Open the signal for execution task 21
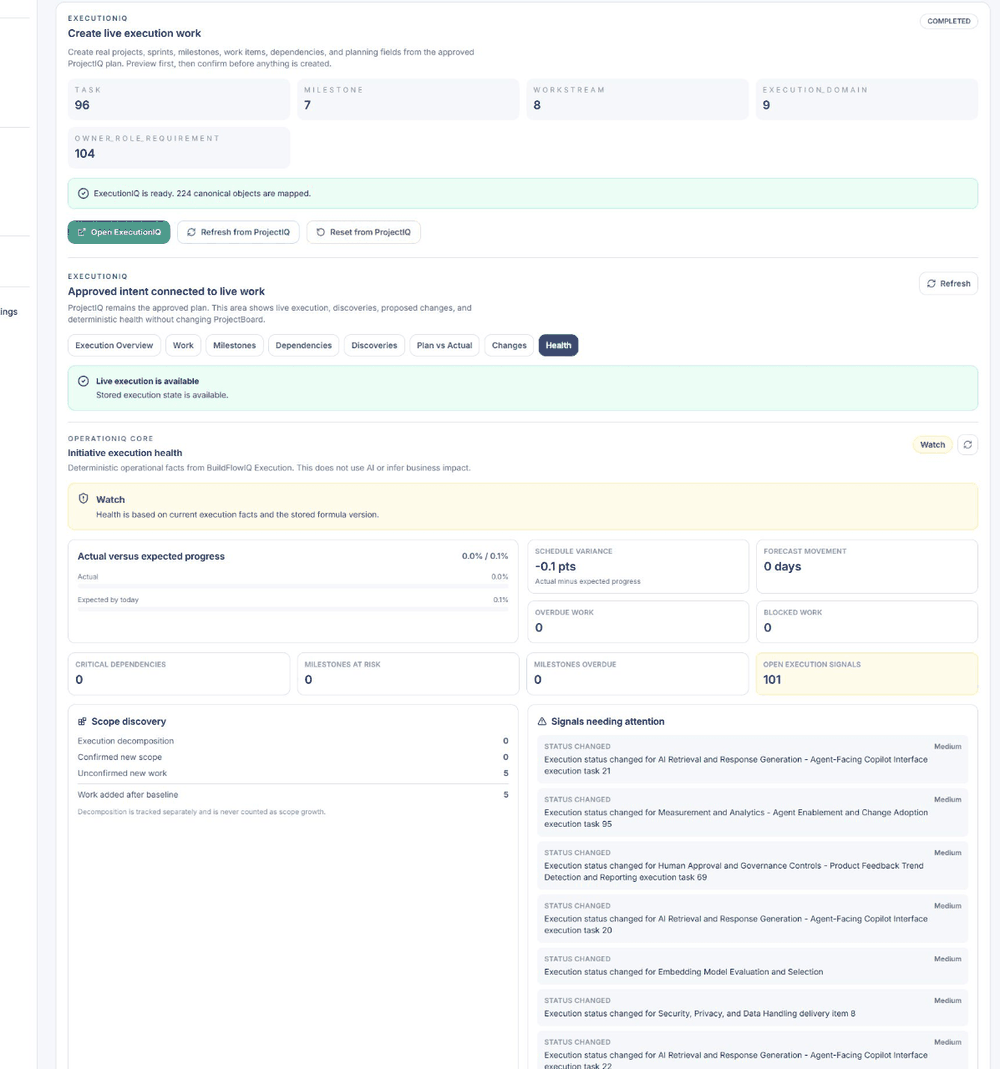The height and width of the screenshot is (1069, 1000). click(x=752, y=759)
